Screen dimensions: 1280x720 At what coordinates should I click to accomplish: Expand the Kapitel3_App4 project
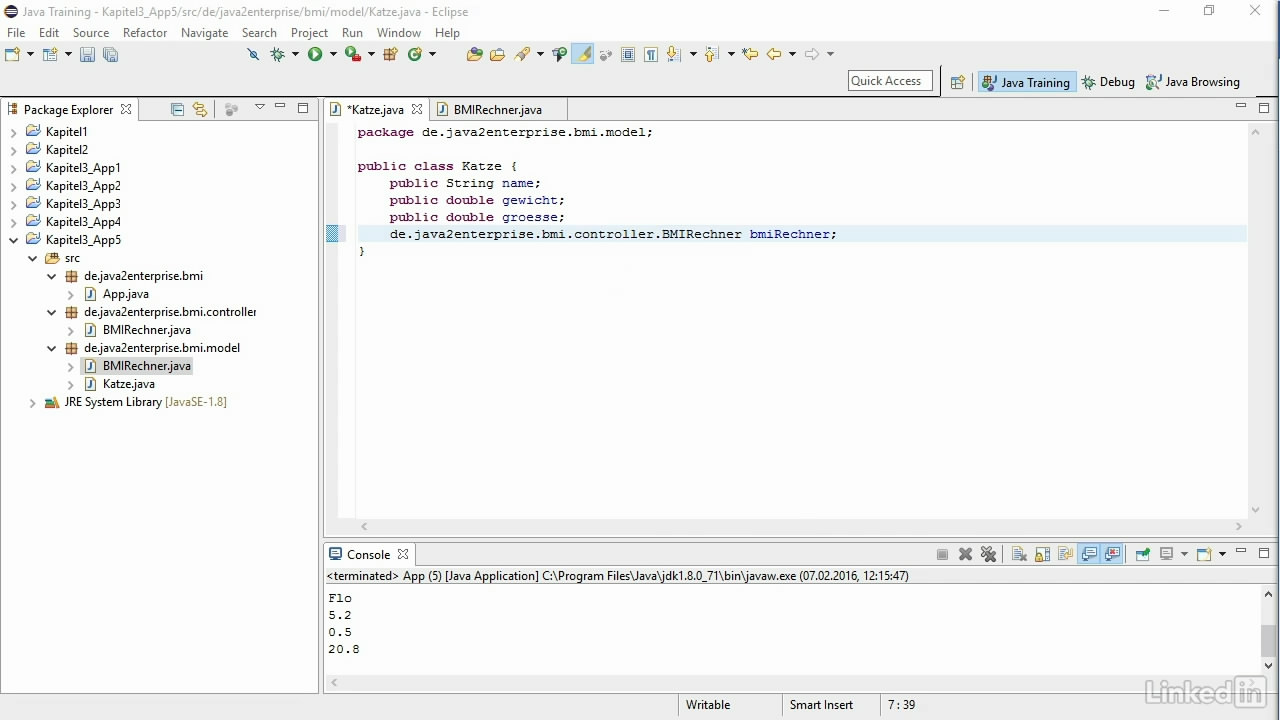coord(13,222)
